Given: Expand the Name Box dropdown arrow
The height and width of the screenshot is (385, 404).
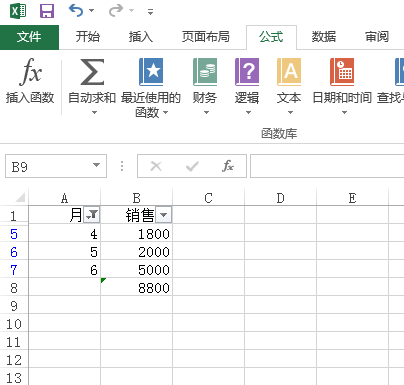Looking at the screenshot, I should point(96,165).
